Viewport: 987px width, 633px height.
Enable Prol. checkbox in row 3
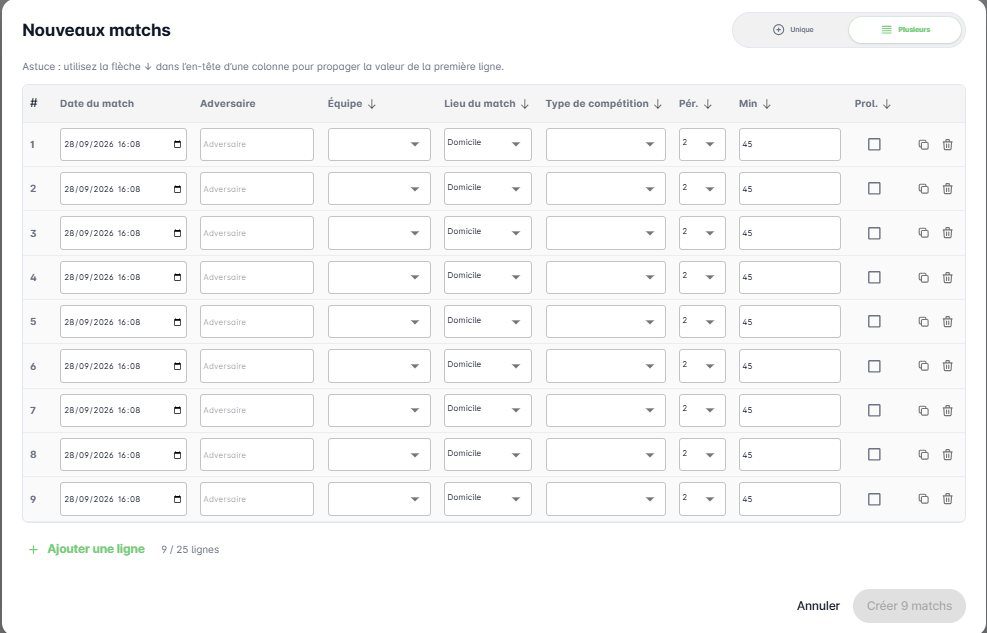point(874,233)
